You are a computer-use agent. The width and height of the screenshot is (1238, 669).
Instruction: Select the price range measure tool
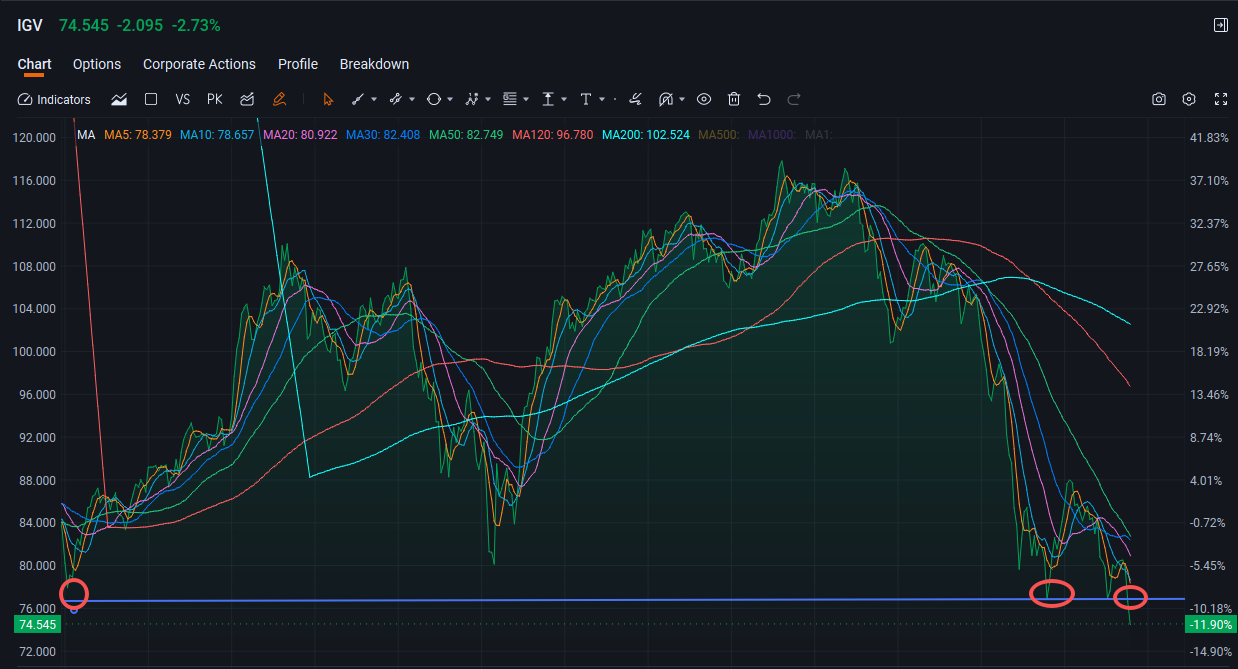tap(548, 99)
